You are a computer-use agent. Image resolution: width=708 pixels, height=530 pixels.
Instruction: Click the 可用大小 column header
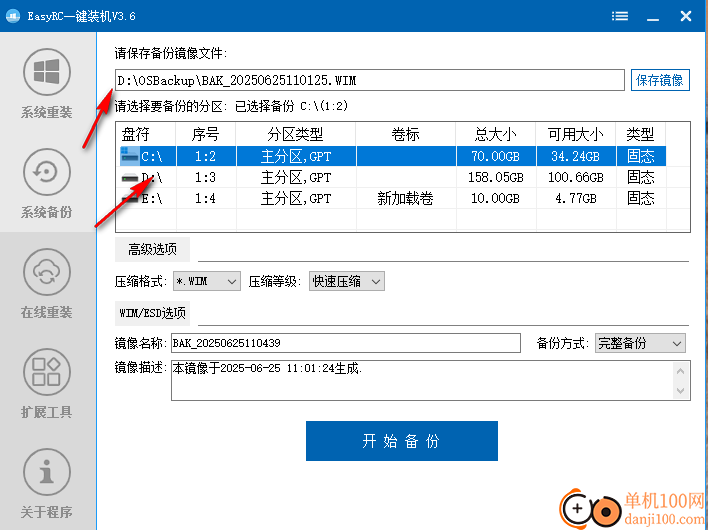point(576,134)
